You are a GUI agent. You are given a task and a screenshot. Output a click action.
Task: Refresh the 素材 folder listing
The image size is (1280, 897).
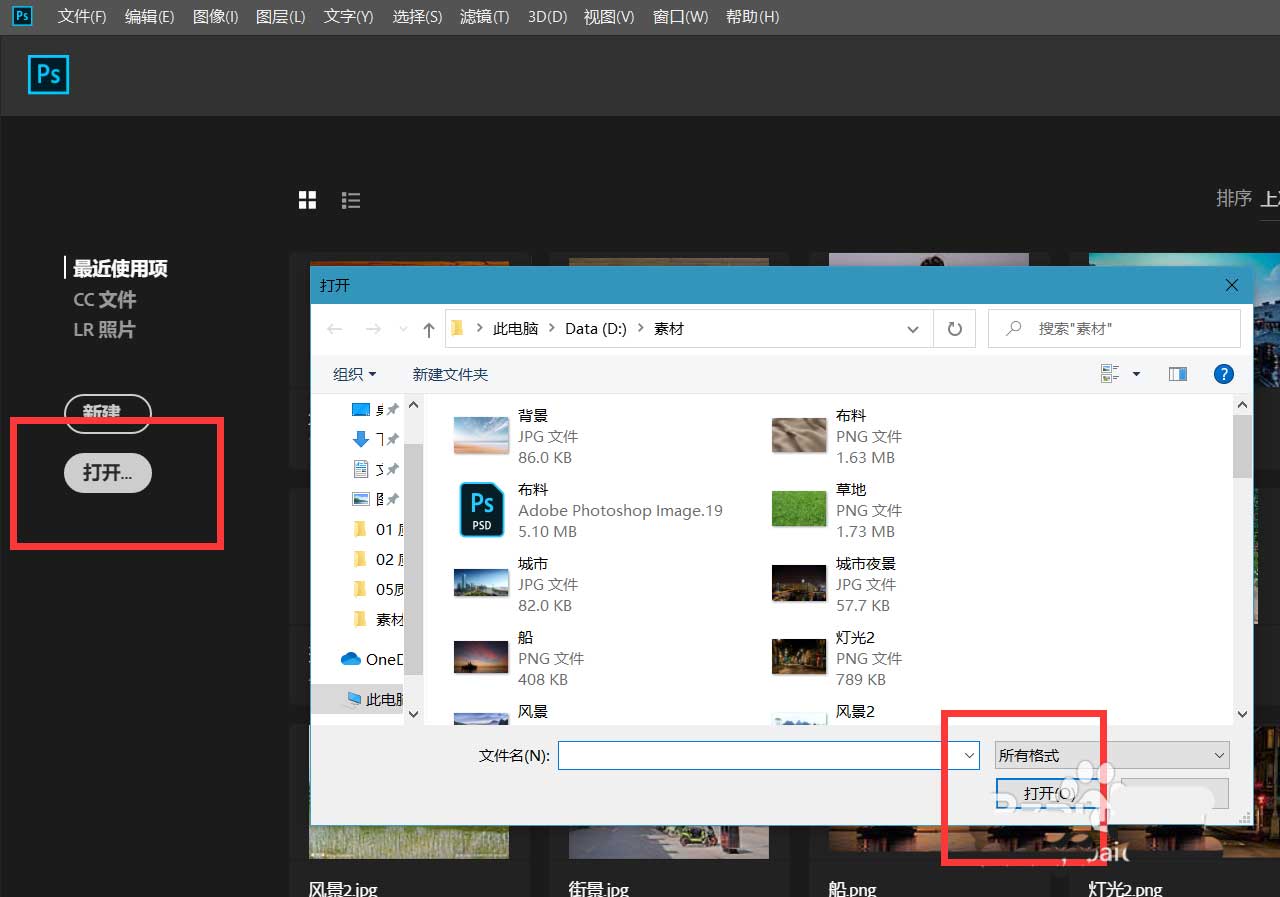pyautogui.click(x=955, y=328)
